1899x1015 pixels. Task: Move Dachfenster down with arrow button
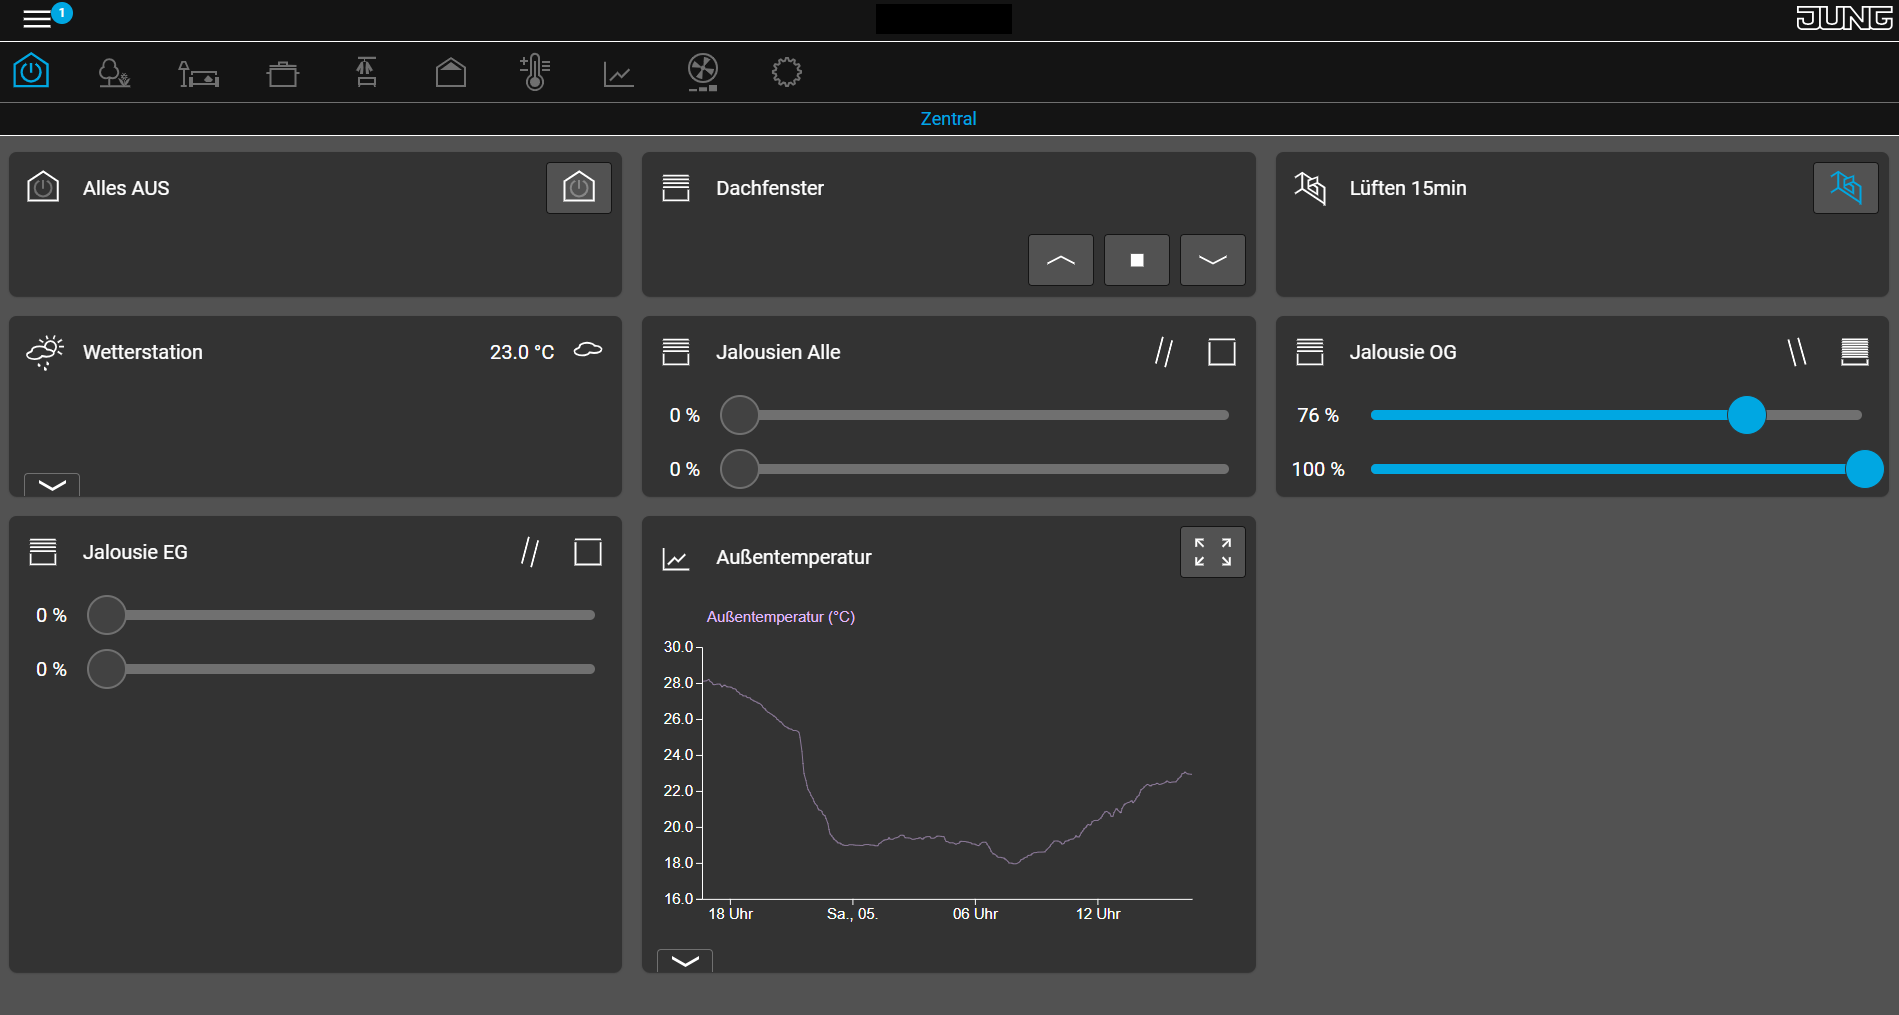pyautogui.click(x=1213, y=260)
